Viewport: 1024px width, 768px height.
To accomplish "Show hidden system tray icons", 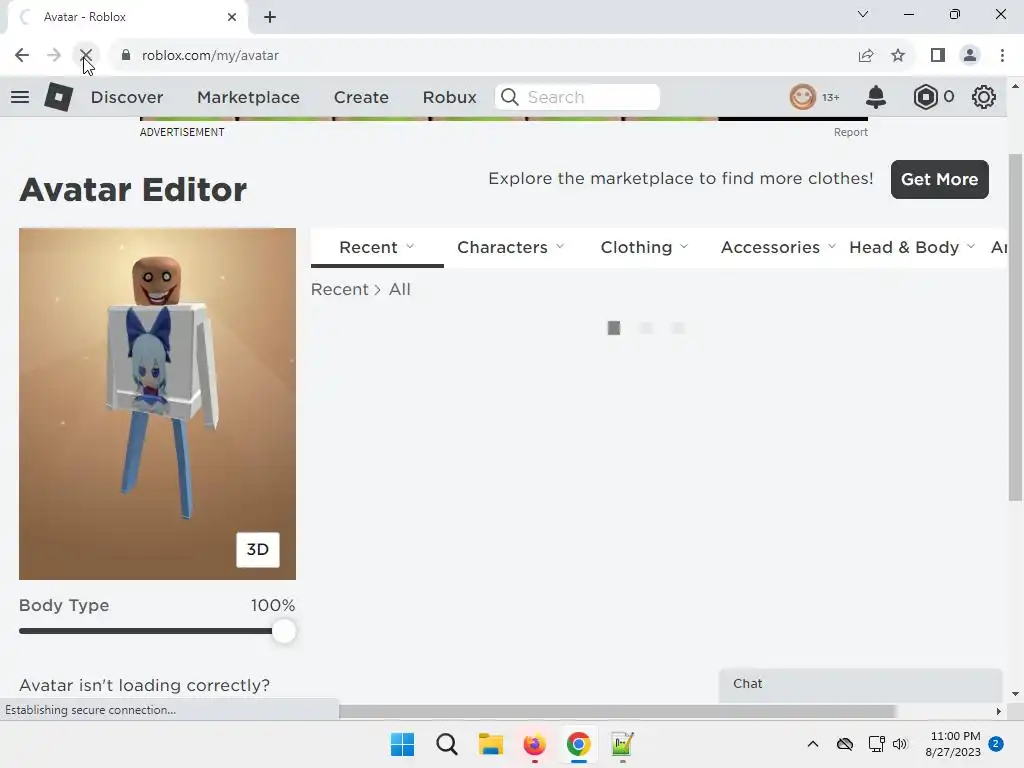I will [812, 744].
